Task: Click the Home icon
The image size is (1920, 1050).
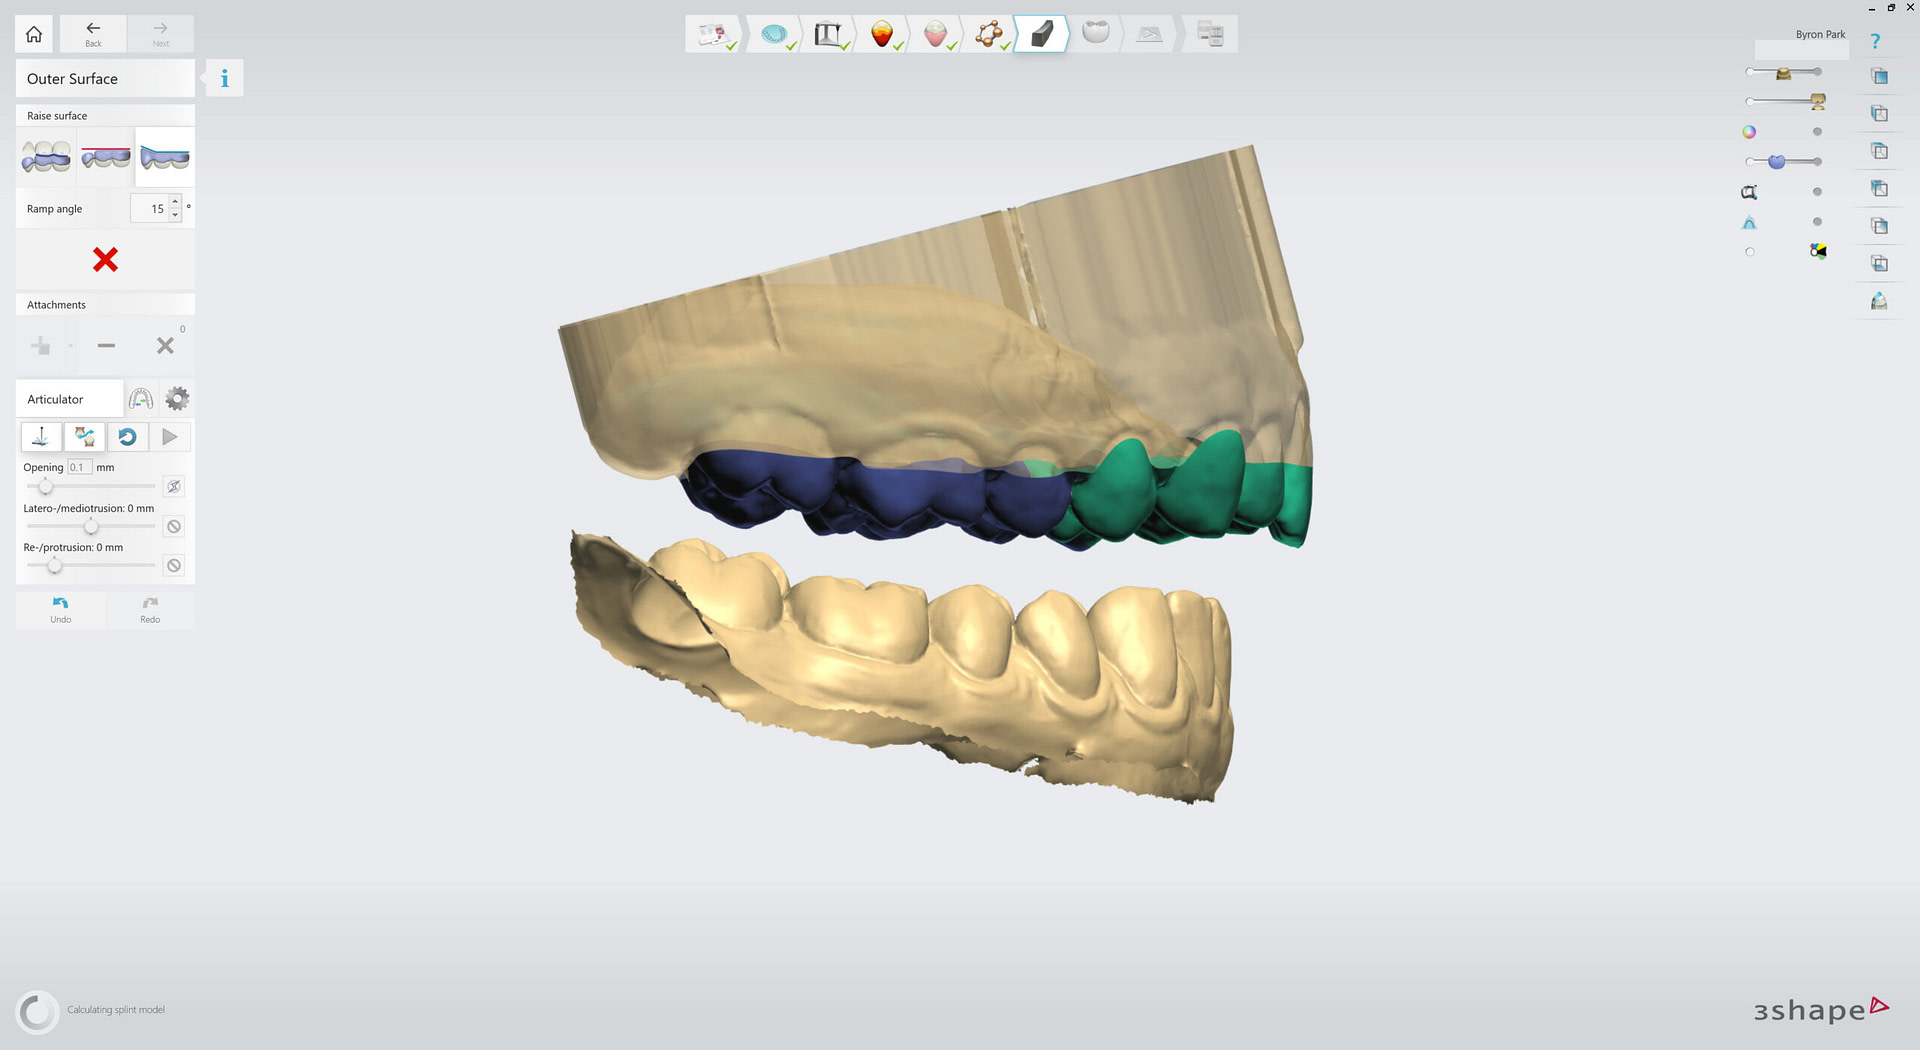Action: [x=33, y=33]
